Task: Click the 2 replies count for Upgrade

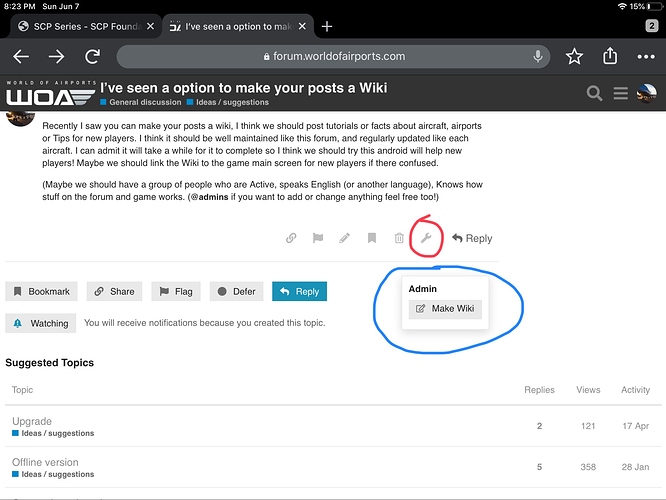Action: coord(539,426)
